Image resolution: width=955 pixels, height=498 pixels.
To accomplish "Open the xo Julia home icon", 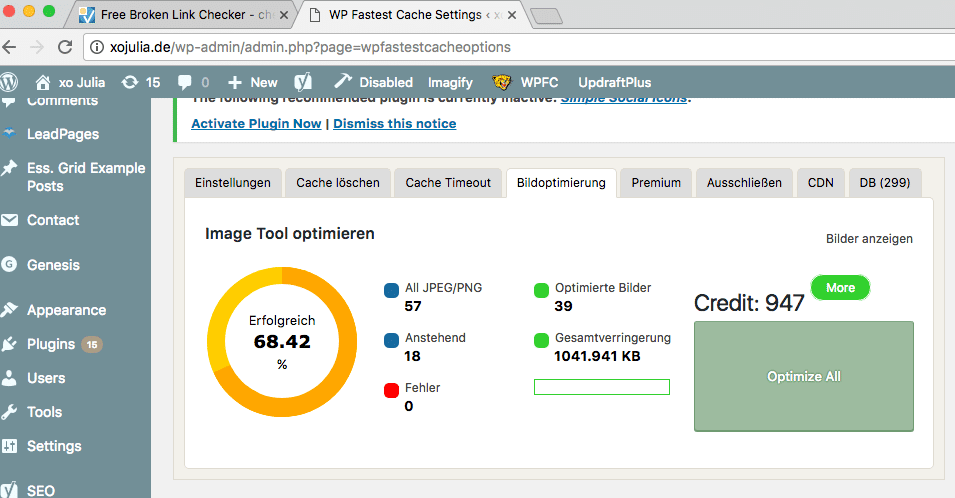I will point(43,82).
